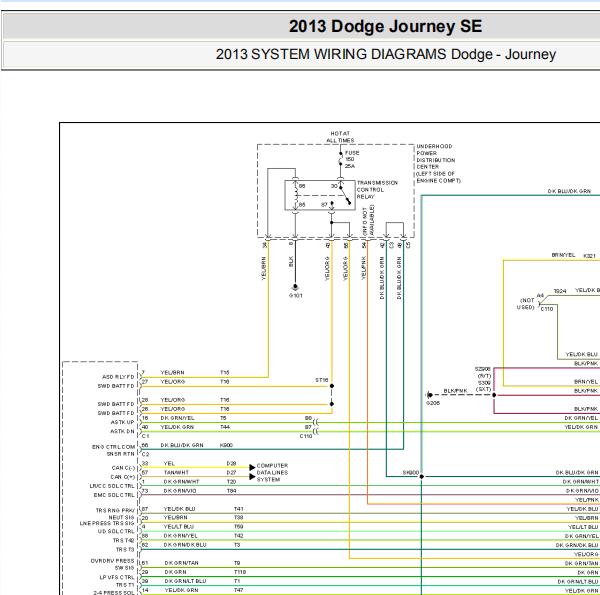The height and width of the screenshot is (595, 600).
Task: Click the vertical 'YEL/BRN' wire label
Action: click(x=264, y=268)
